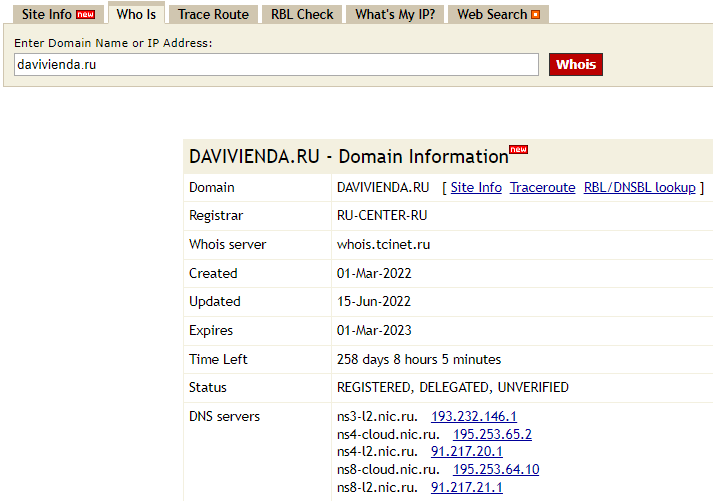Screen dimensions: 713x501
Task: Open the RBL/DNSBL lookup link
Action: (640, 187)
